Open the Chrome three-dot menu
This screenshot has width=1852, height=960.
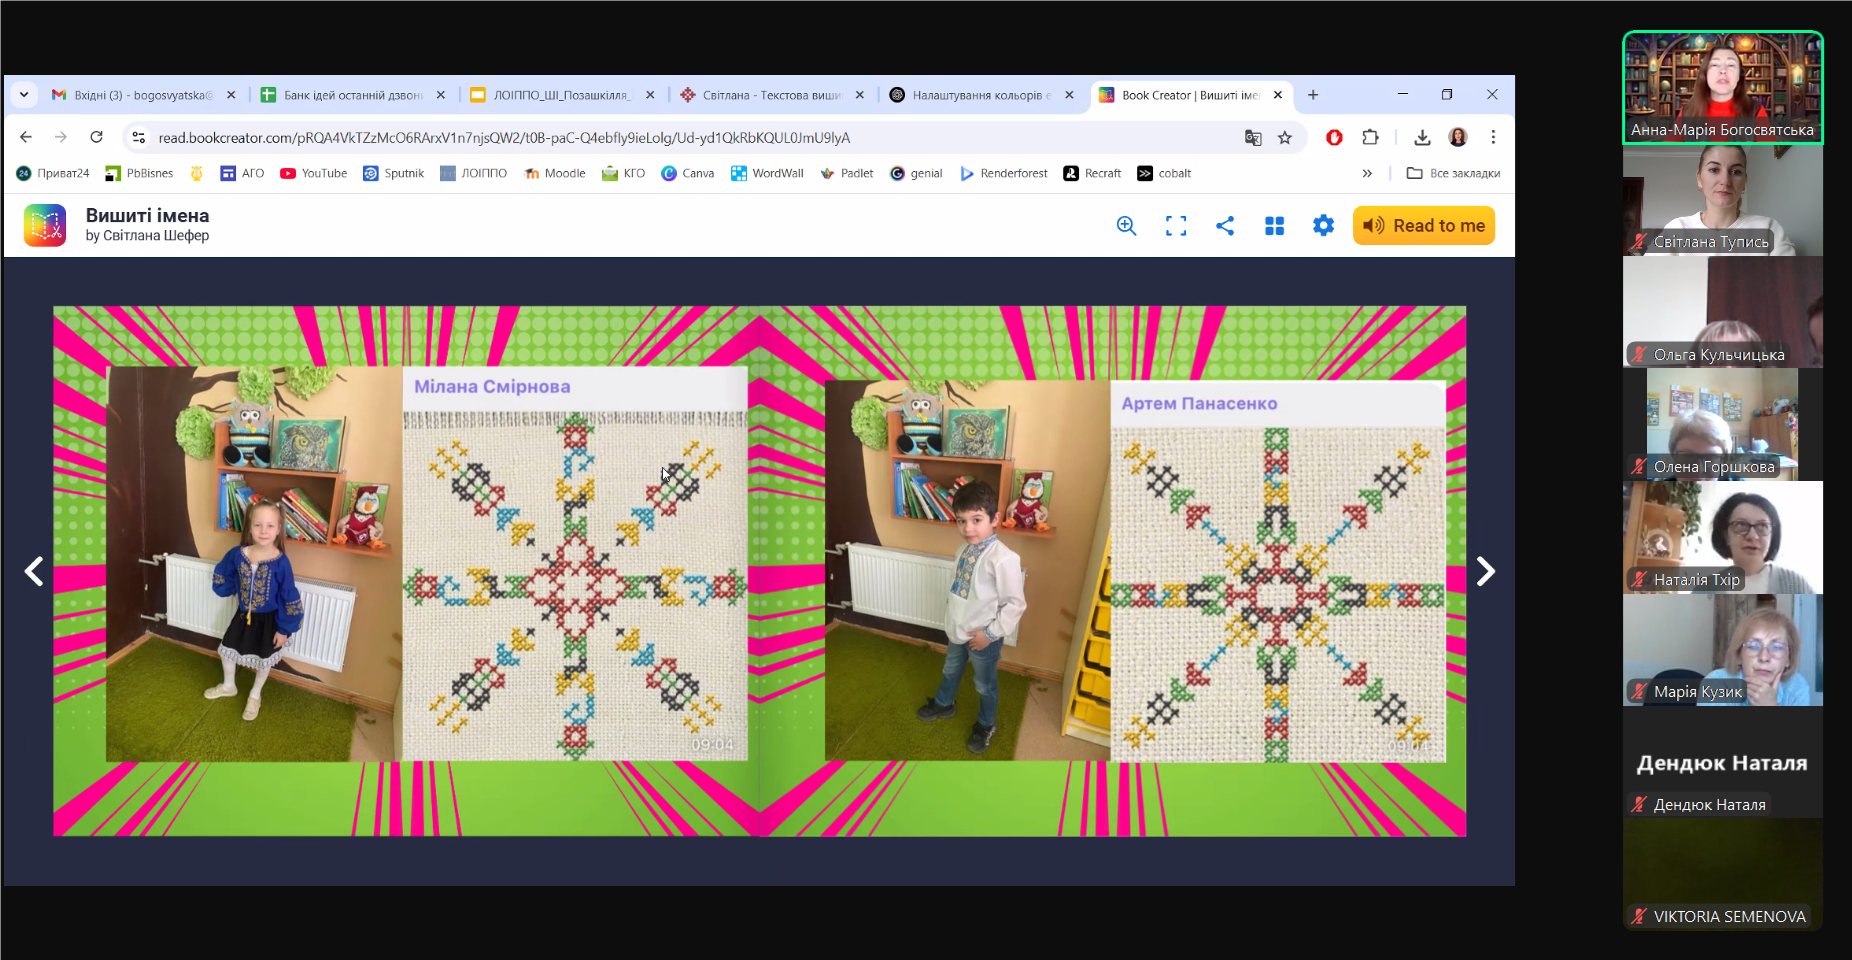(1493, 138)
